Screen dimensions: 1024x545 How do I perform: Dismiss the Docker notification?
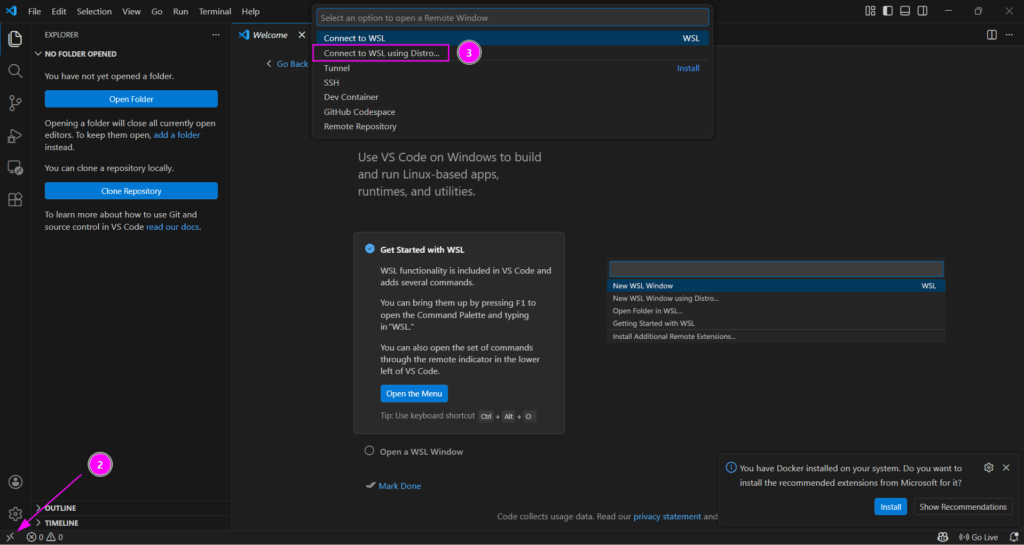coord(1006,467)
